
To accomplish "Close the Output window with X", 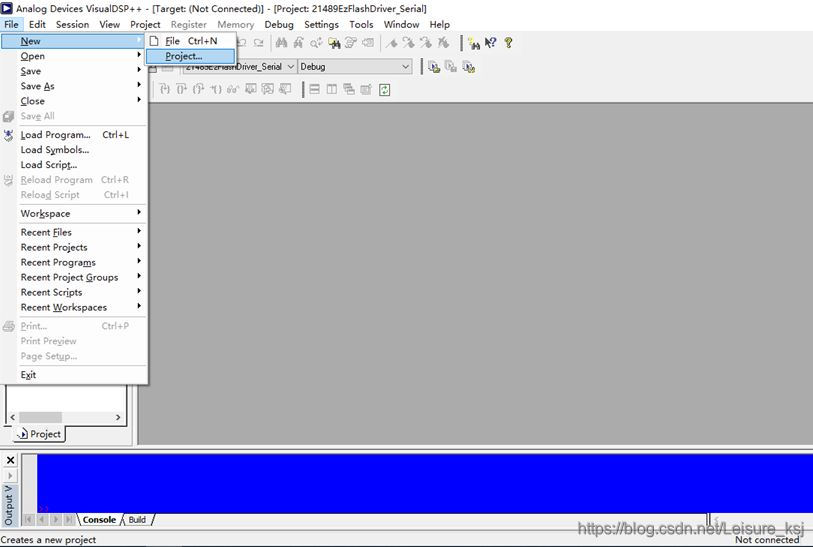I will (10, 460).
